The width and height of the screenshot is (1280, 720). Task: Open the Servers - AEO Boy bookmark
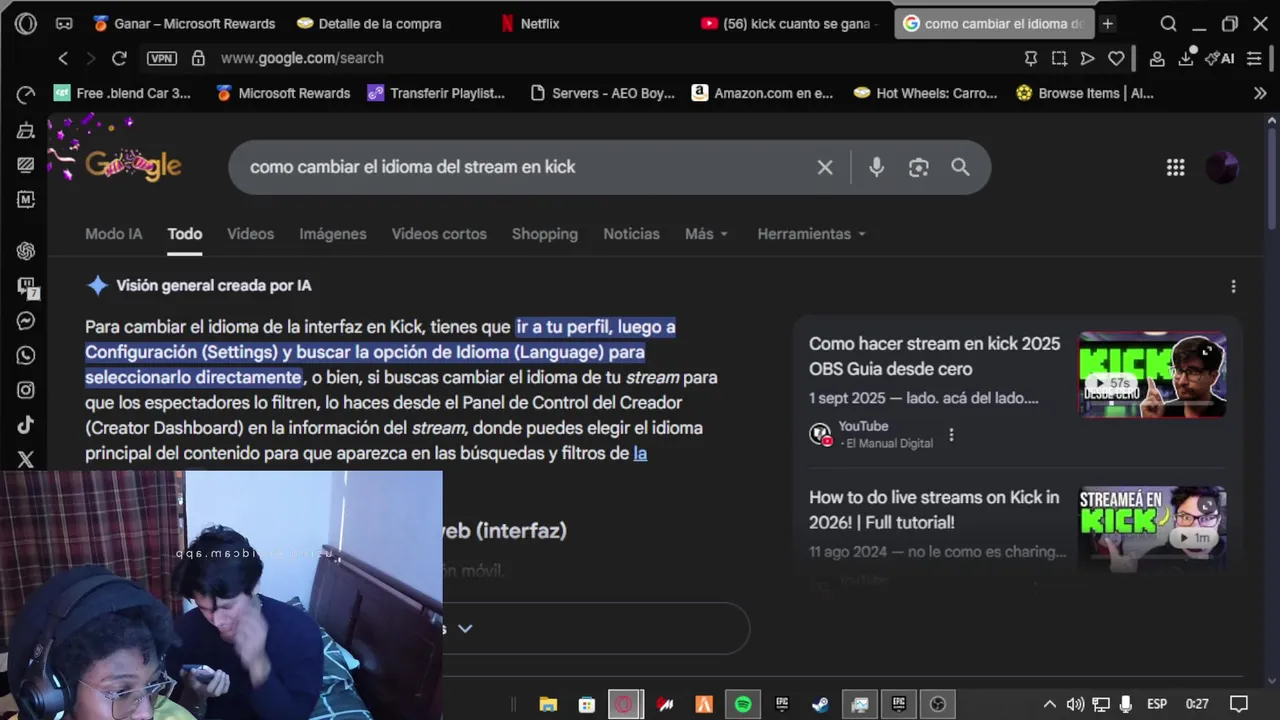[602, 93]
